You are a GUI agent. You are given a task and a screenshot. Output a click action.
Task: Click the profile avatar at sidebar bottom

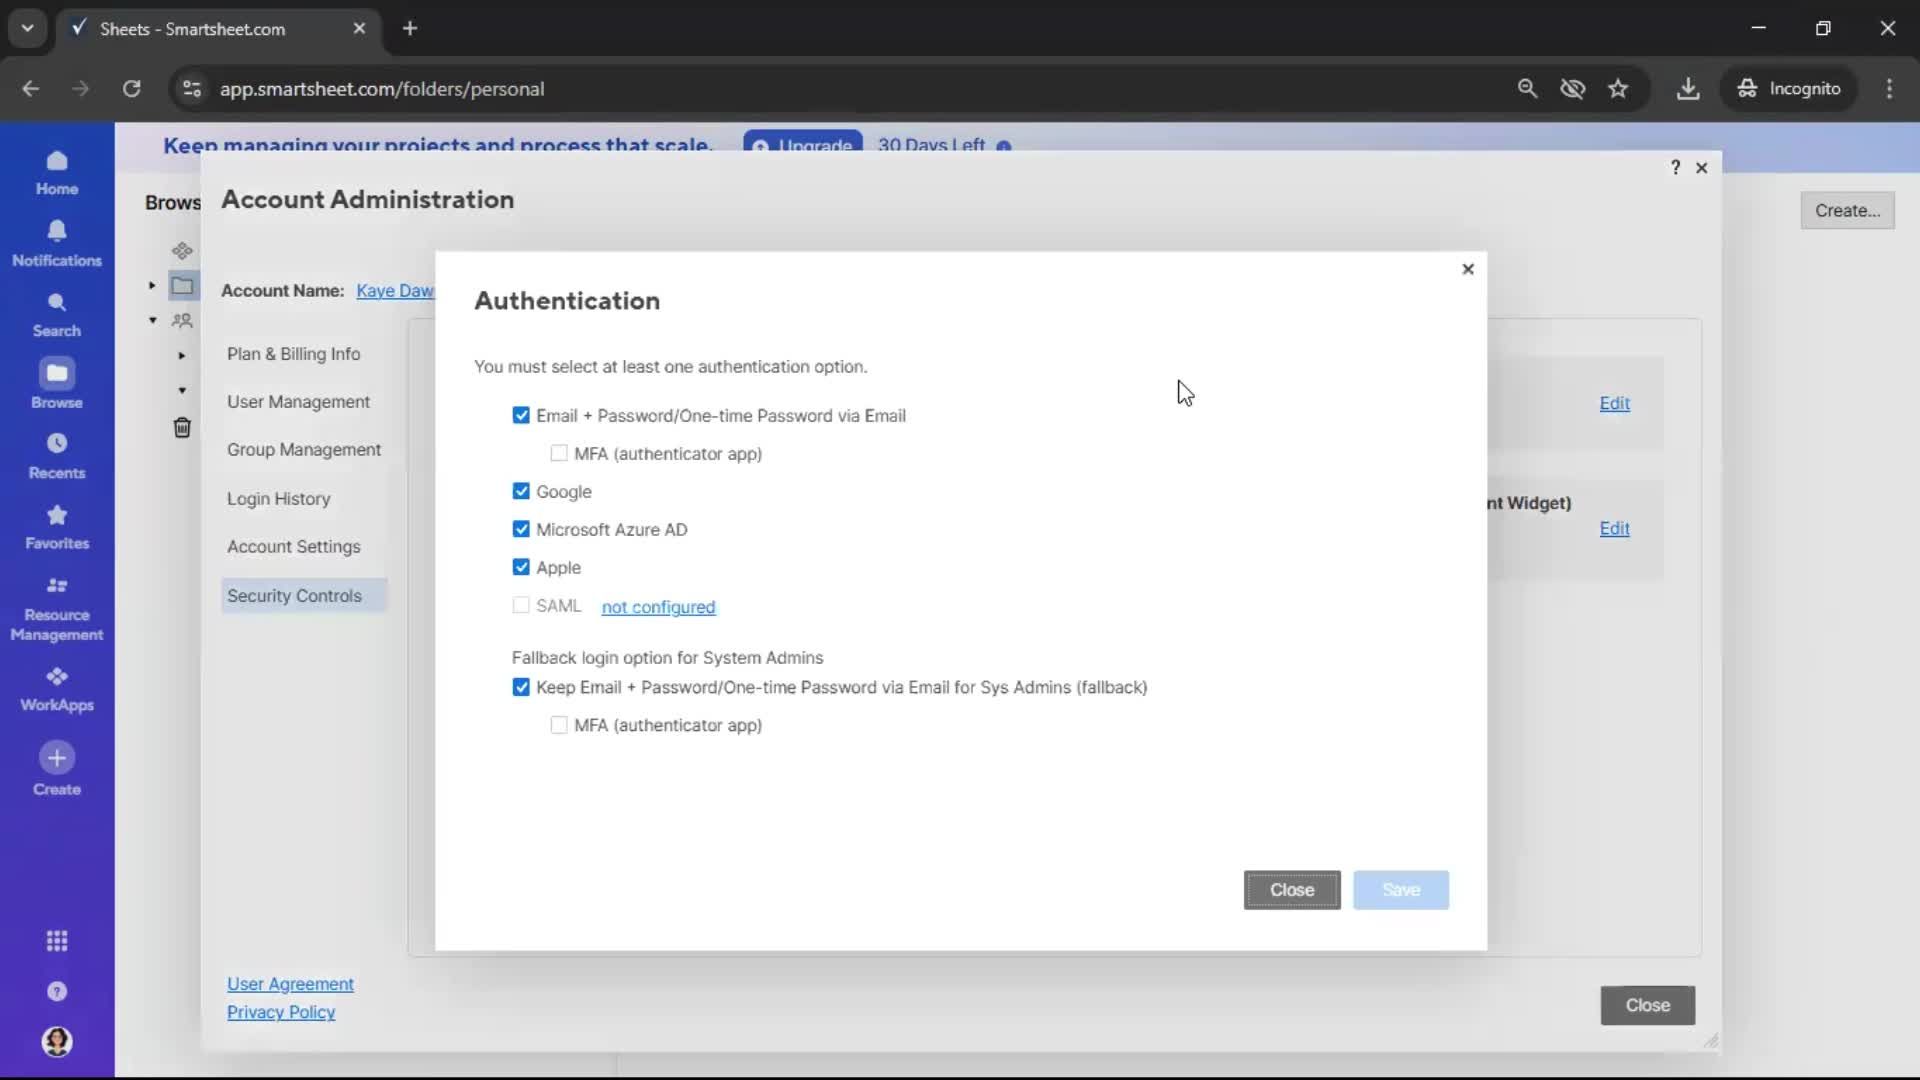(x=57, y=1042)
